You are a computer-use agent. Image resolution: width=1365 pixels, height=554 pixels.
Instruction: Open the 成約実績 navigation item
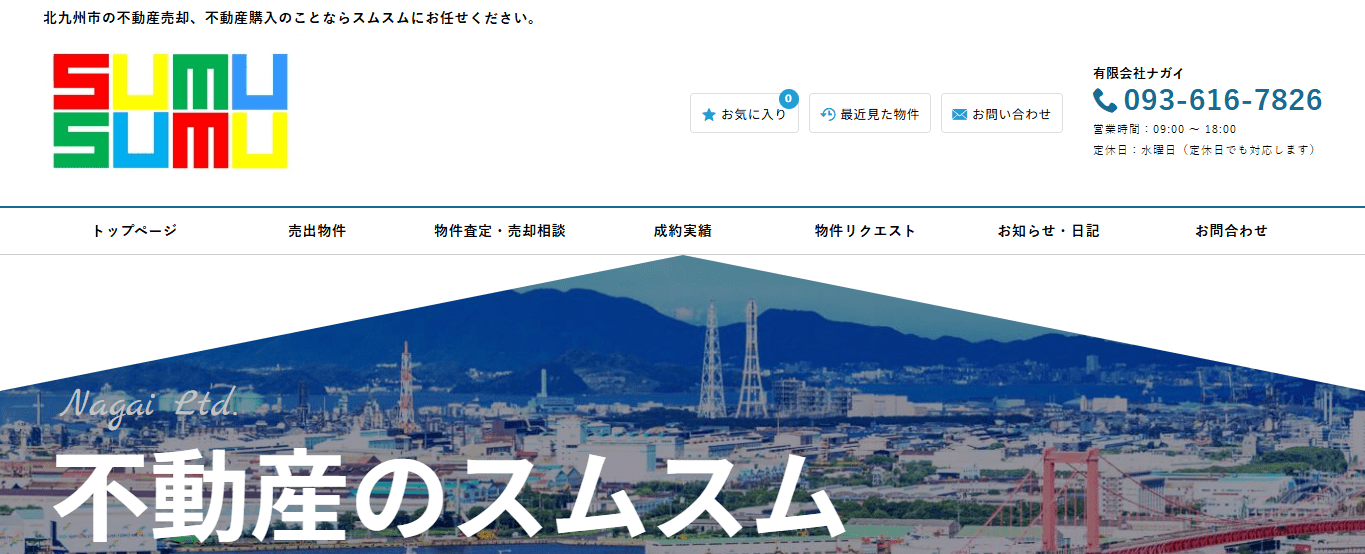pos(683,231)
